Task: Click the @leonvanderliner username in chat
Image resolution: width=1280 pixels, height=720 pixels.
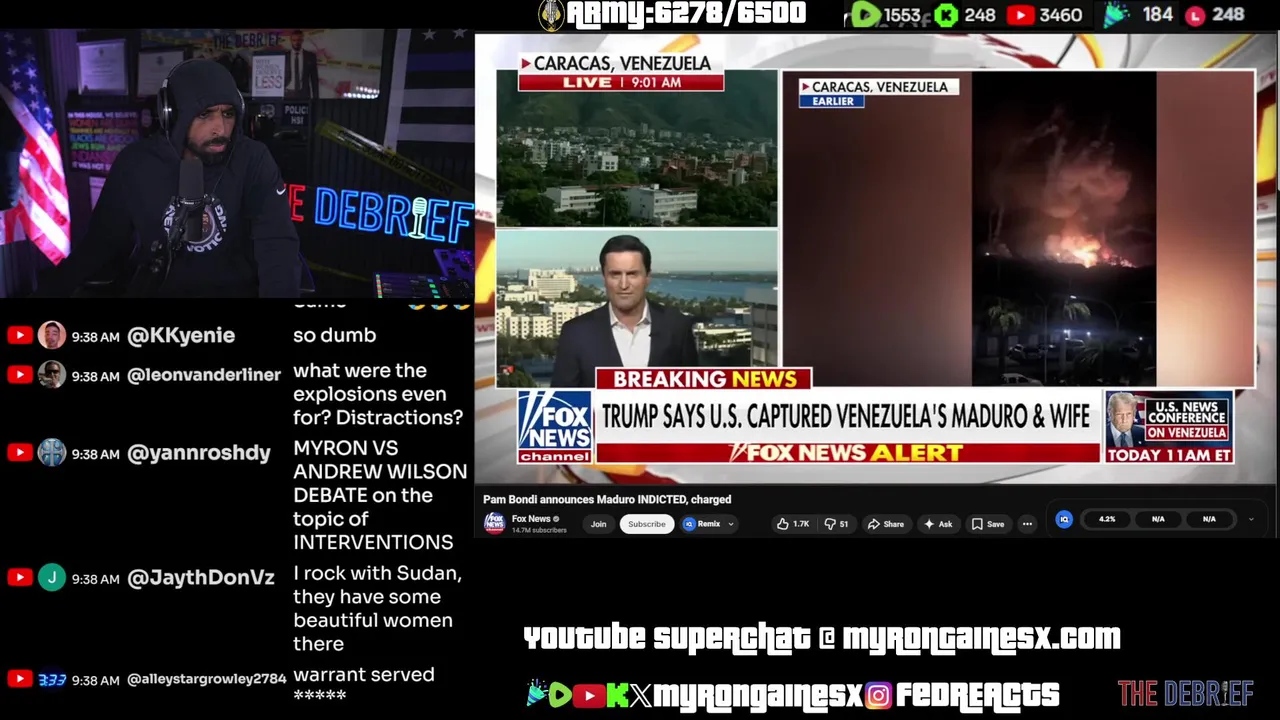Action: tap(204, 375)
